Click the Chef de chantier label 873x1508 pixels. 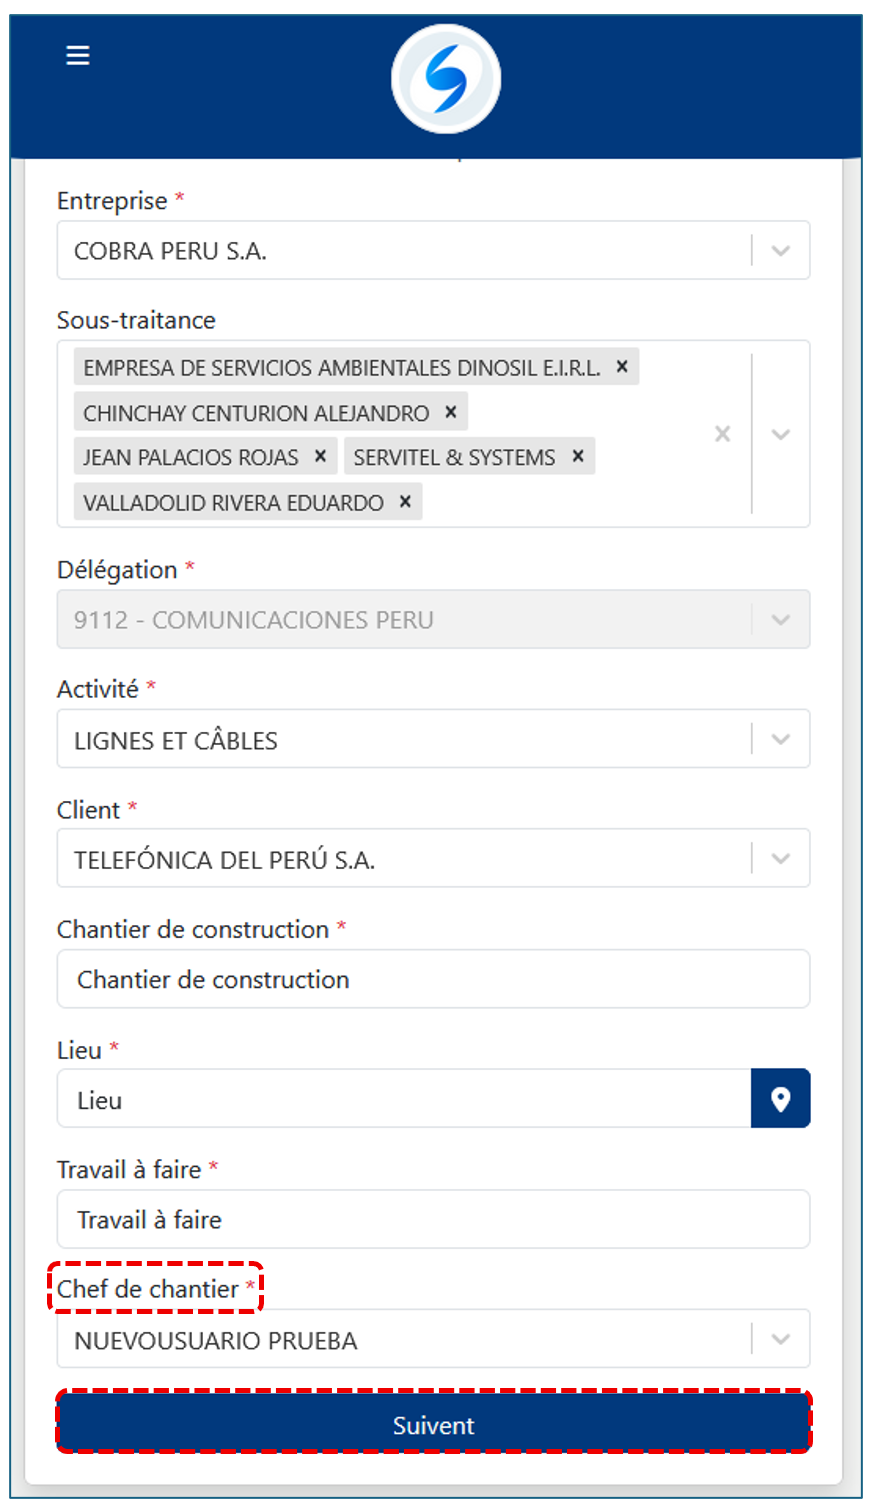pyautogui.click(x=148, y=1289)
